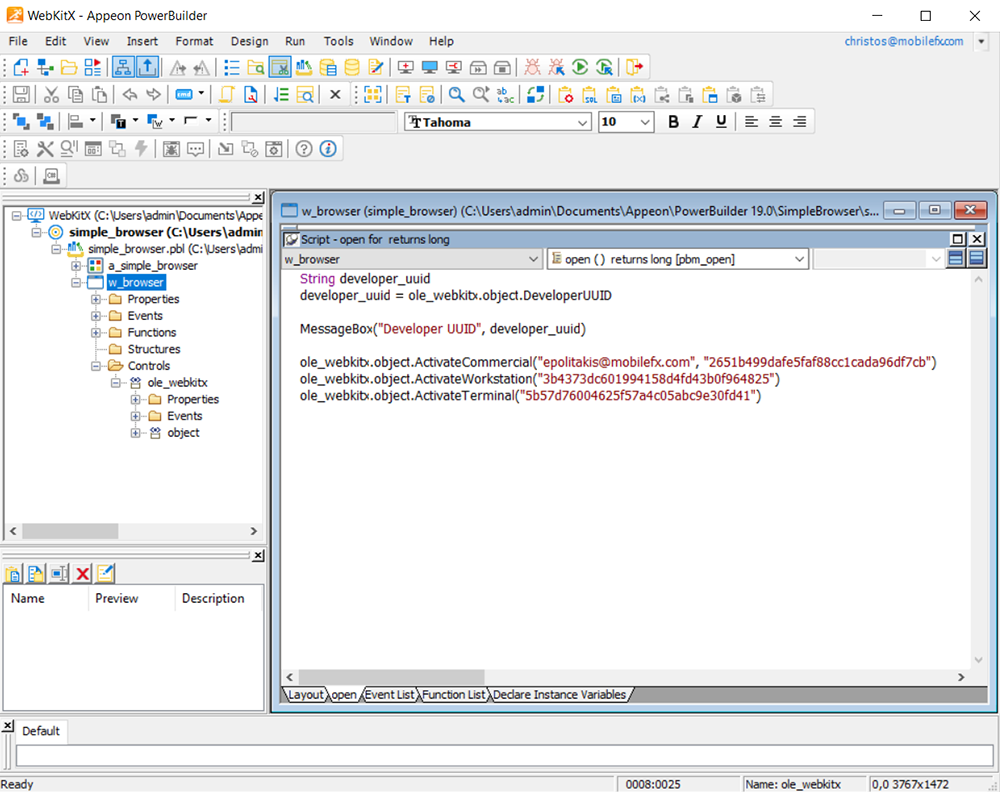Close the system tree pane
1000x792 pixels.
[x=258, y=198]
